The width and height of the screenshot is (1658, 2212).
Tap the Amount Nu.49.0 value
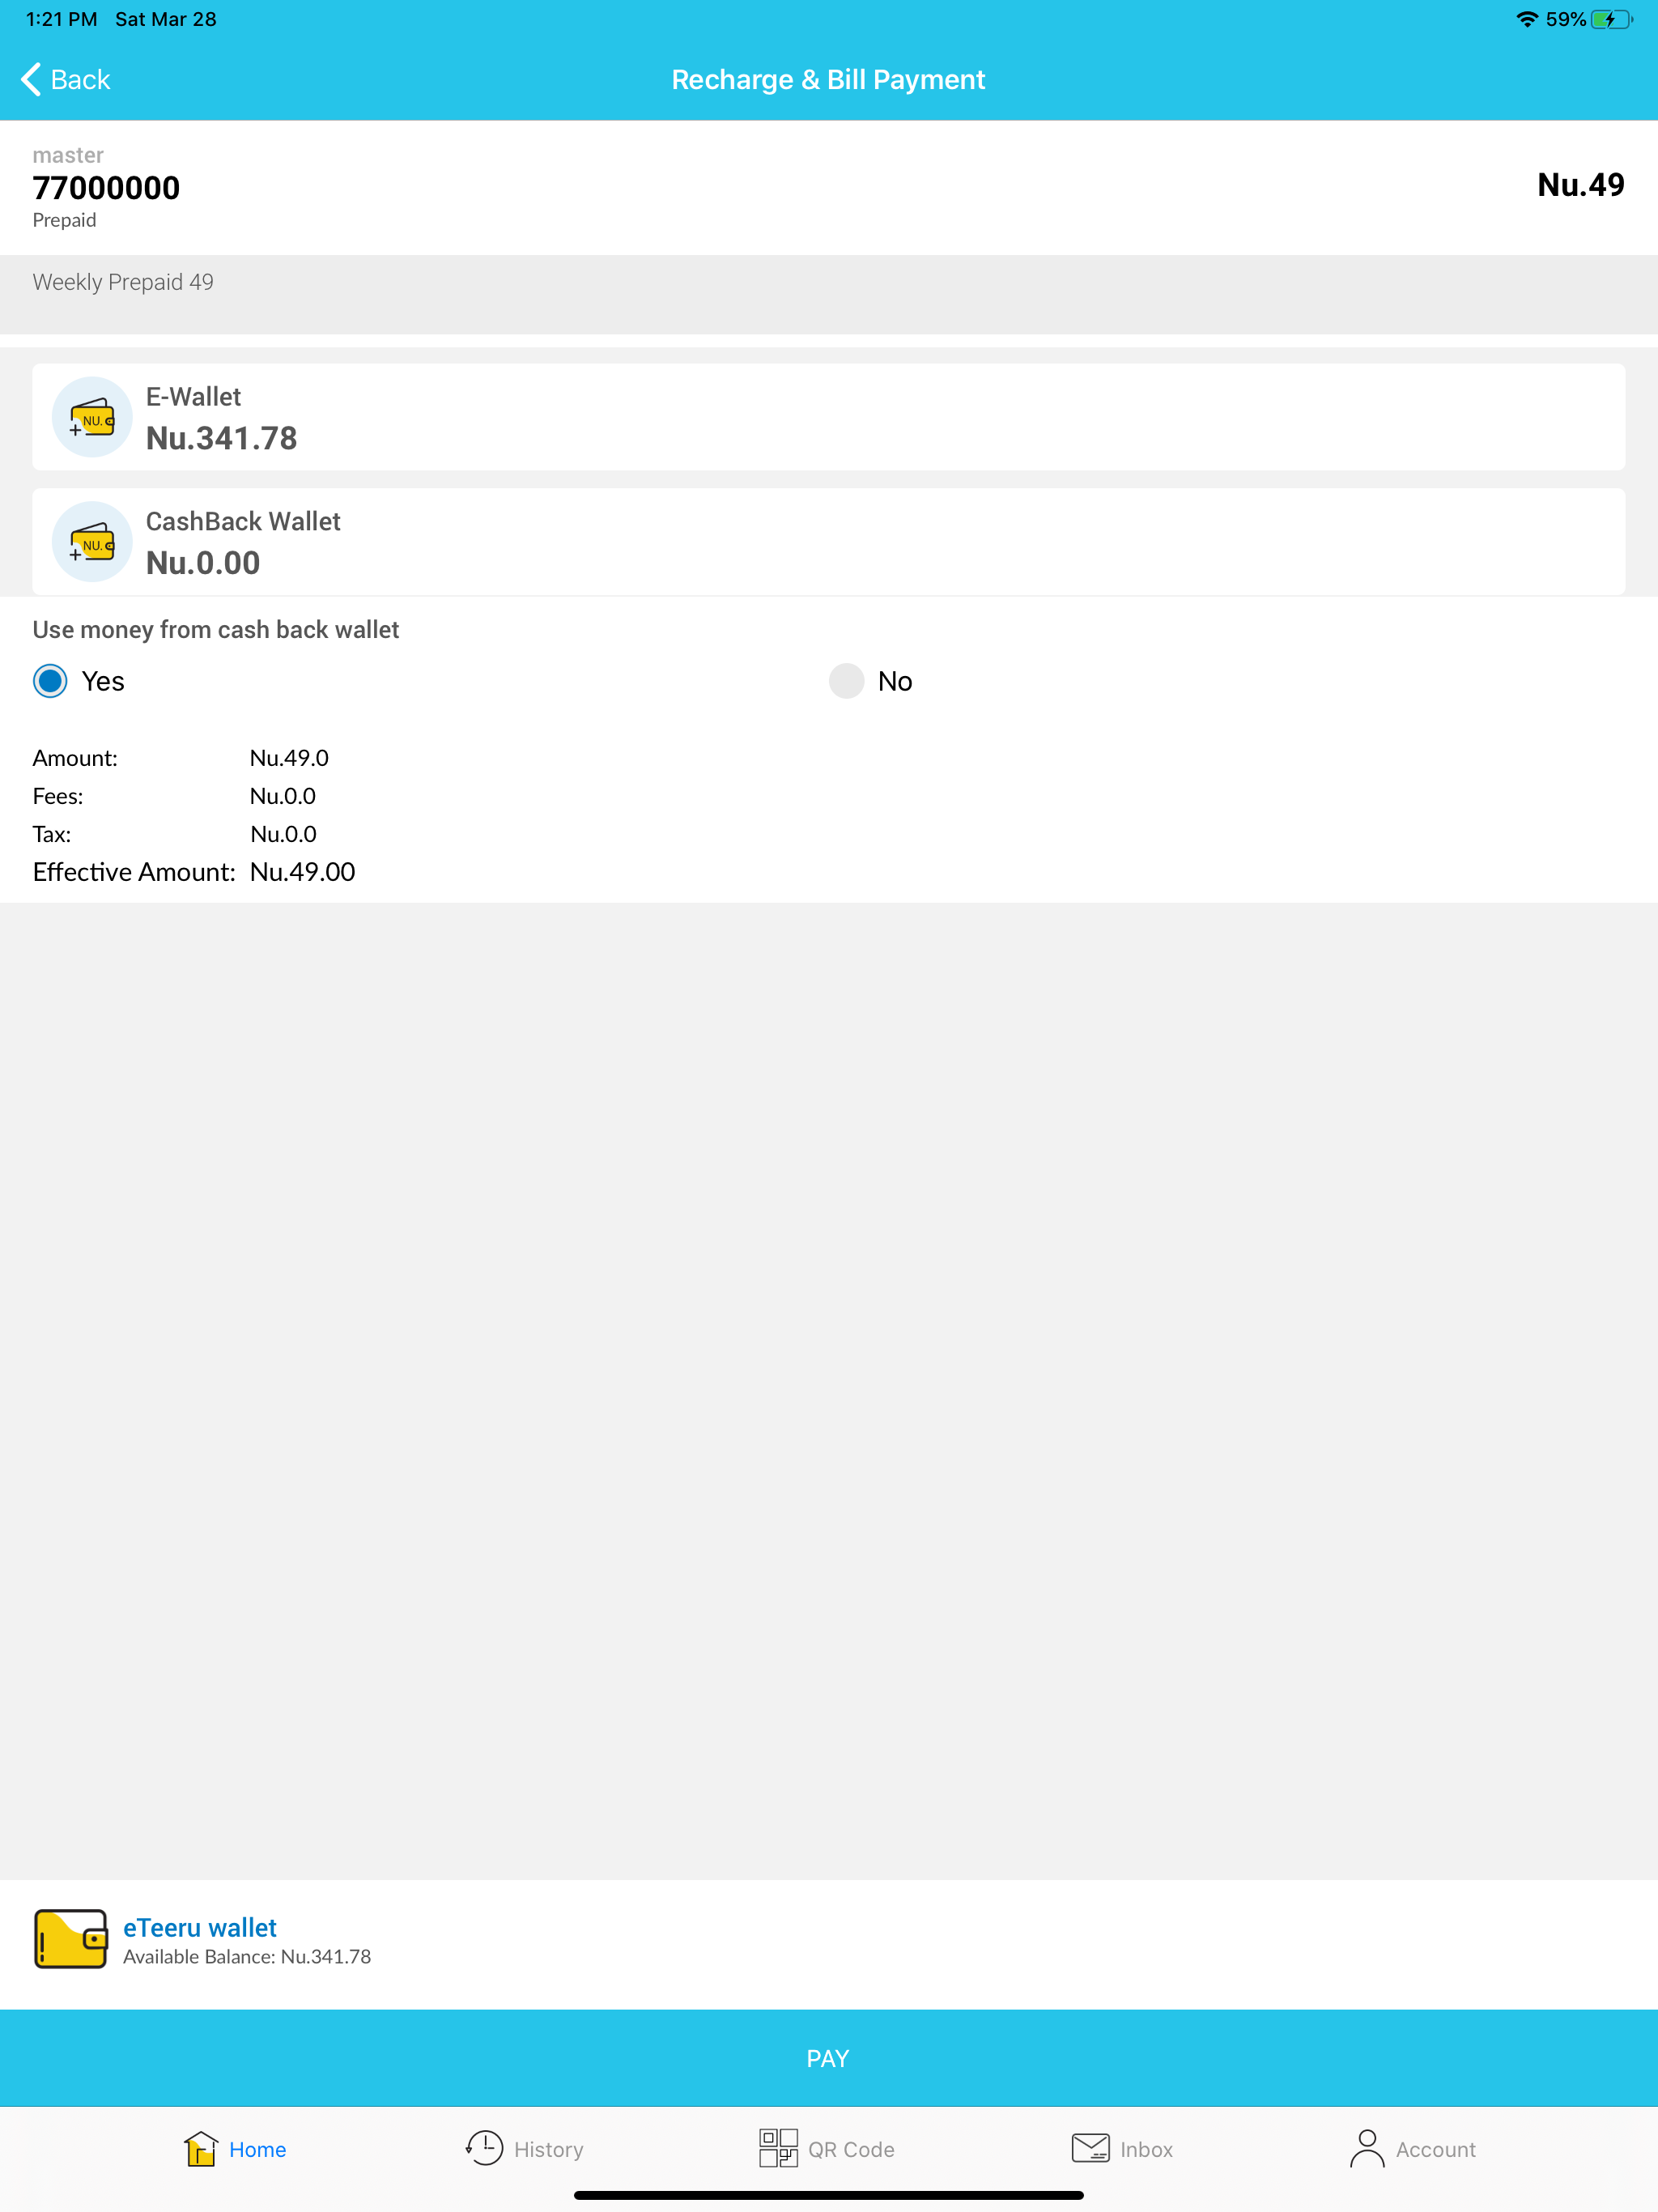[x=289, y=758]
